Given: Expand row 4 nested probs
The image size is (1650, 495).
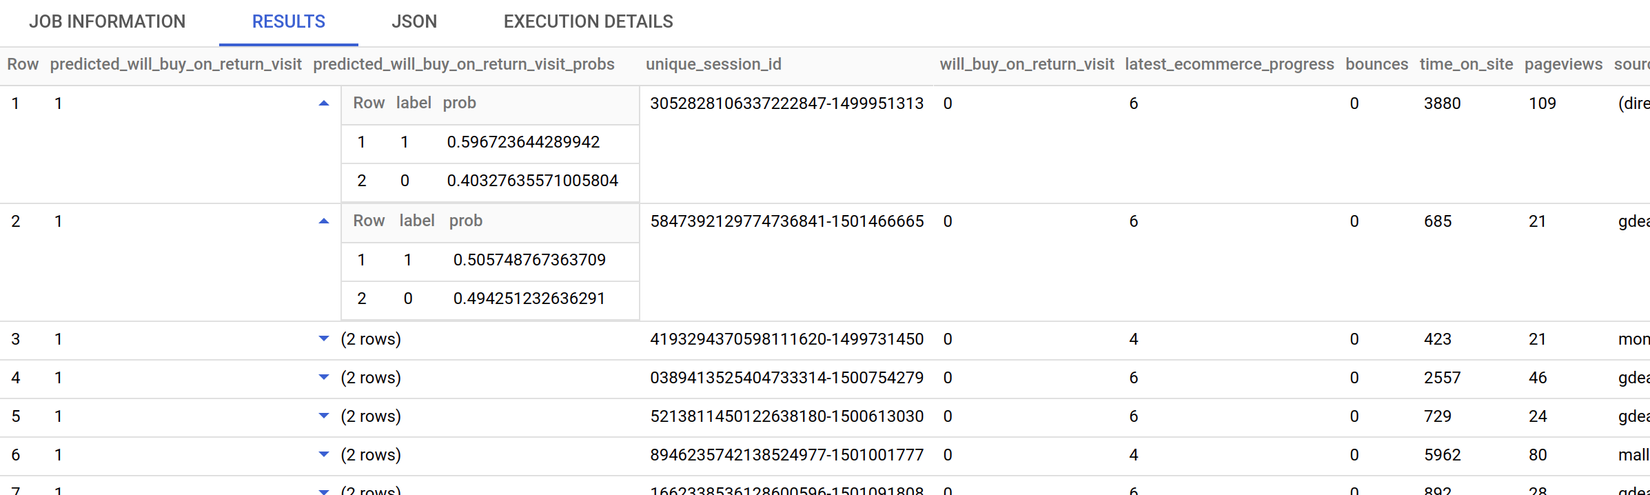Looking at the screenshot, I should (x=323, y=378).
